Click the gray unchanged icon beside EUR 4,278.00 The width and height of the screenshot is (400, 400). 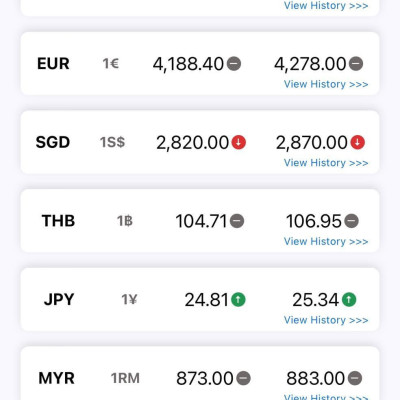click(356, 64)
